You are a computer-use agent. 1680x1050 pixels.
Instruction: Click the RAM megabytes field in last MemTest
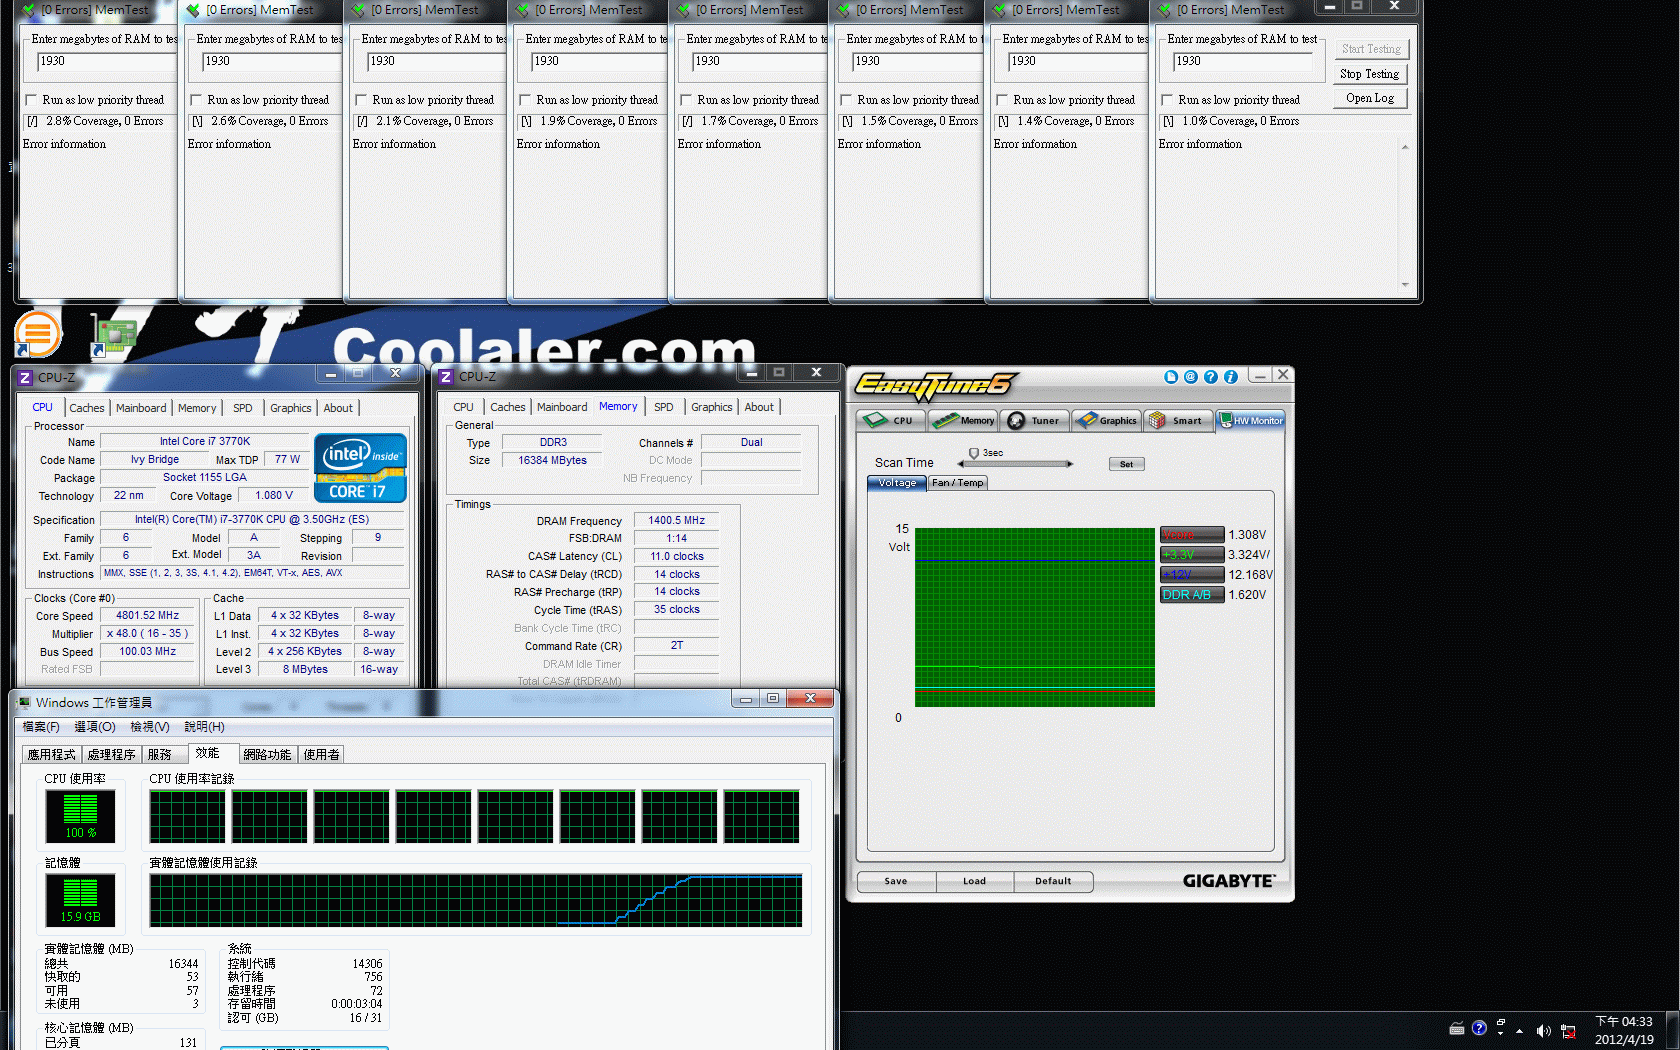coord(1242,61)
